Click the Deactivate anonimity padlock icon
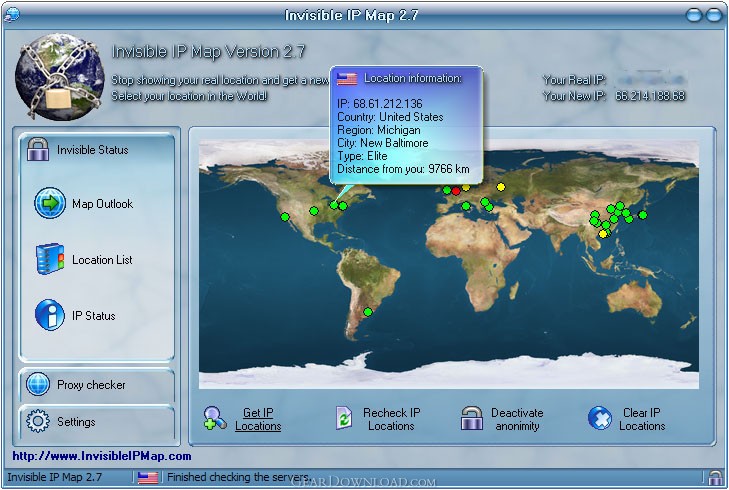 (471, 418)
